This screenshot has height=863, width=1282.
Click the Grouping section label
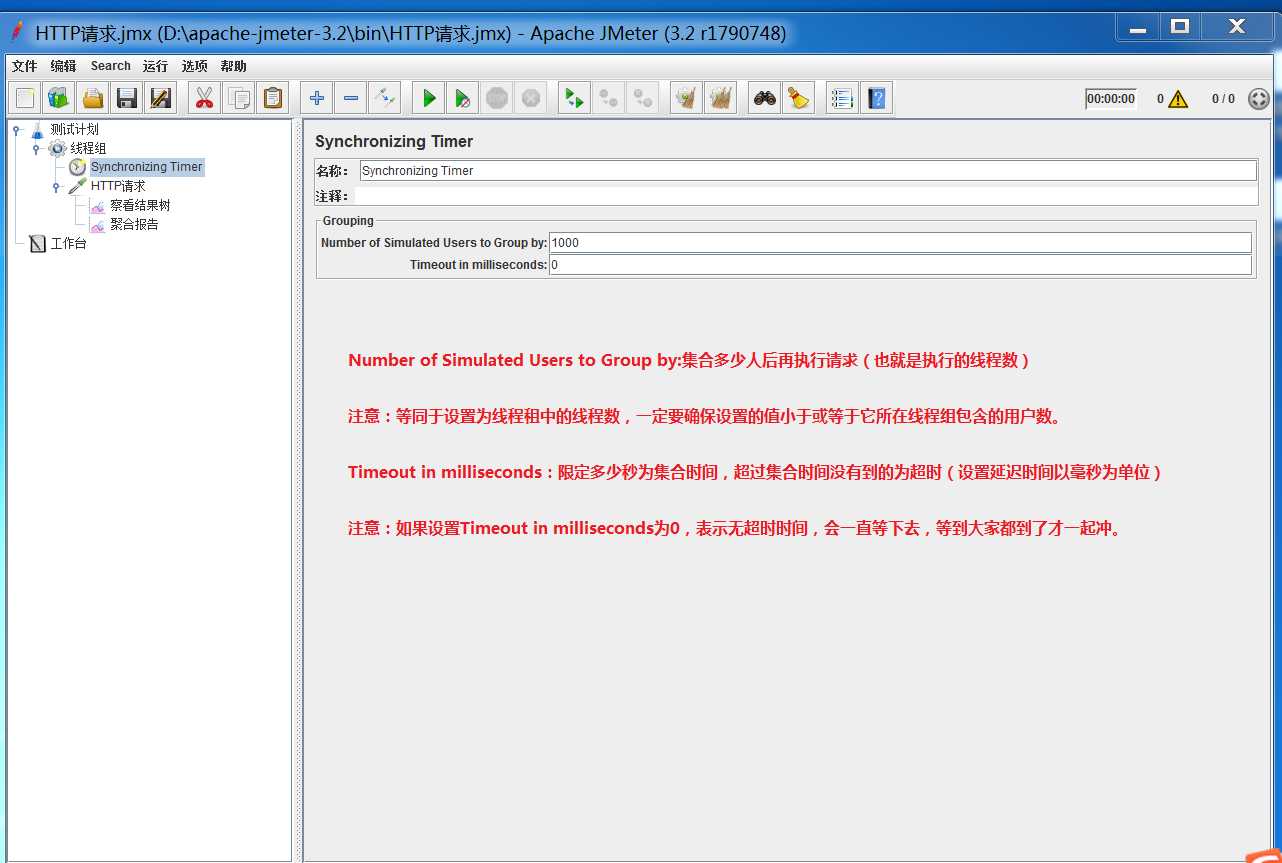(348, 221)
